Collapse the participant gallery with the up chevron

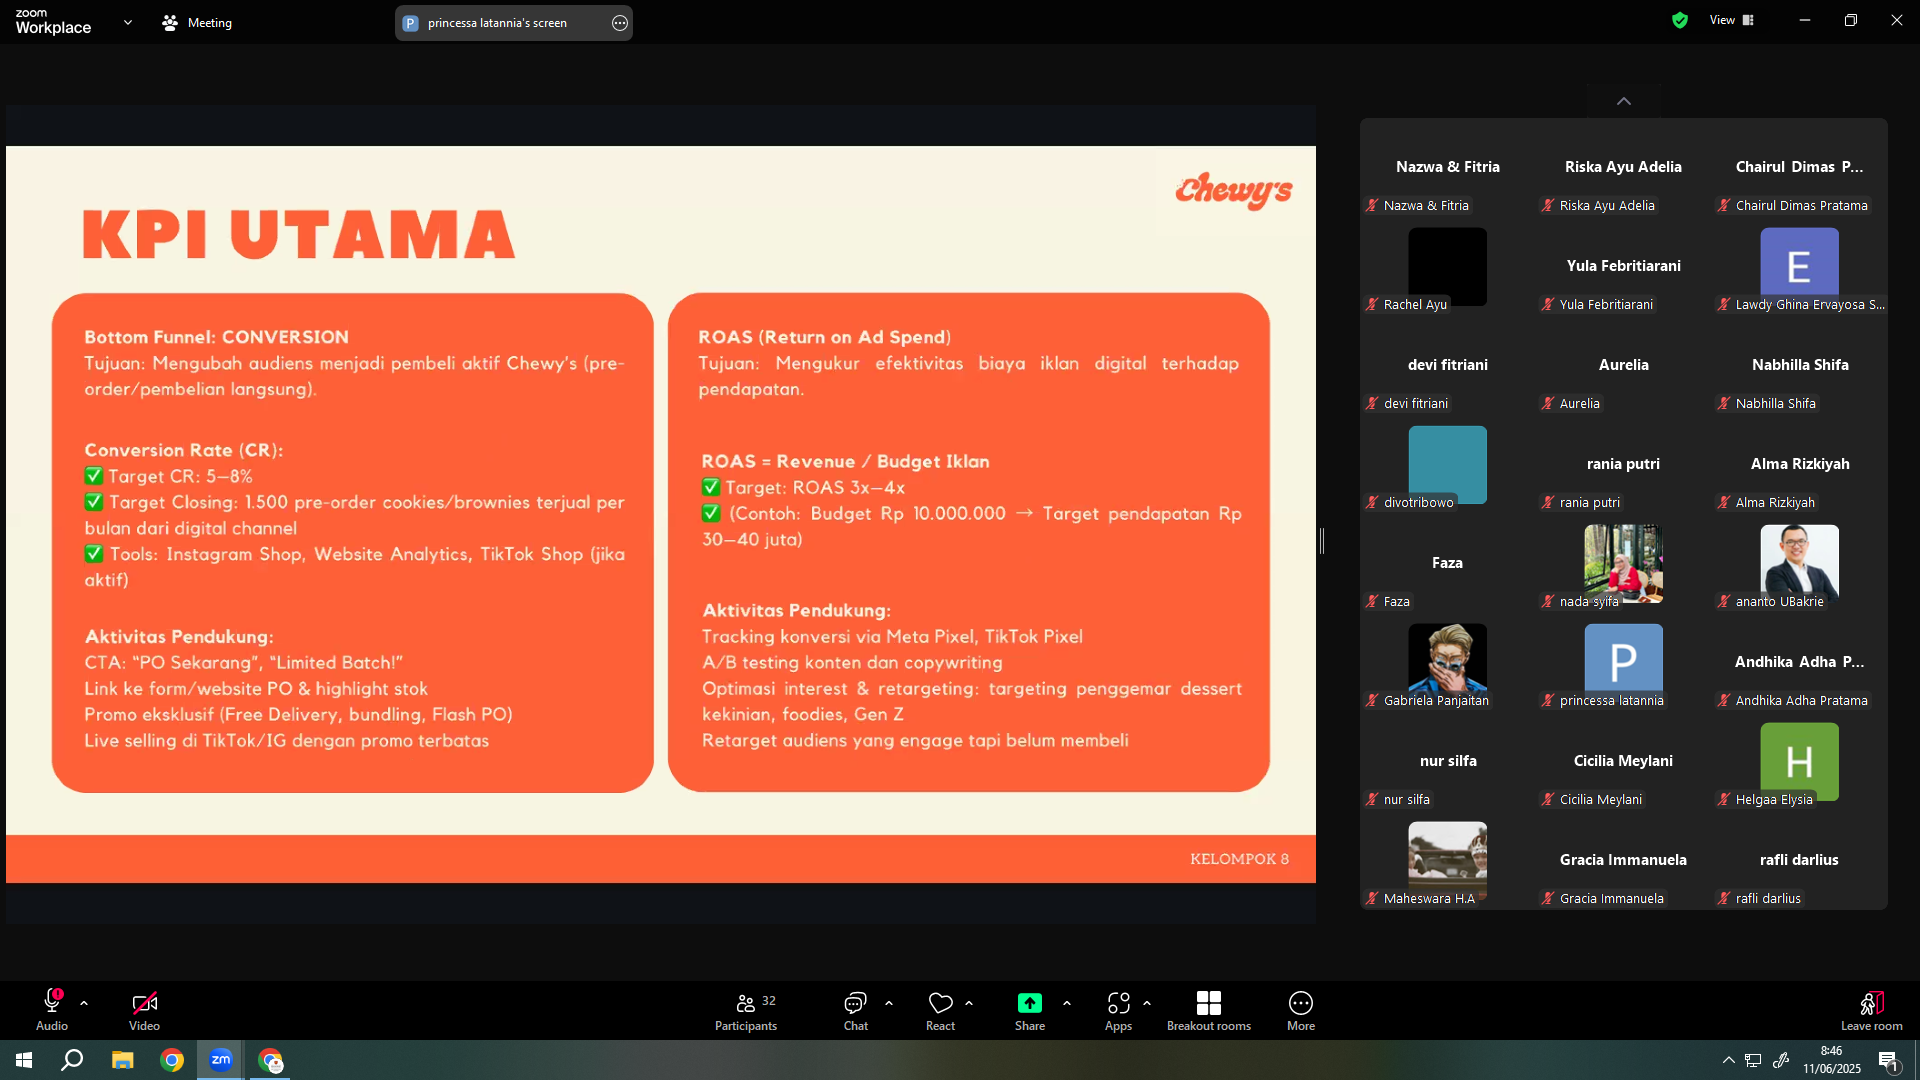pos(1624,101)
